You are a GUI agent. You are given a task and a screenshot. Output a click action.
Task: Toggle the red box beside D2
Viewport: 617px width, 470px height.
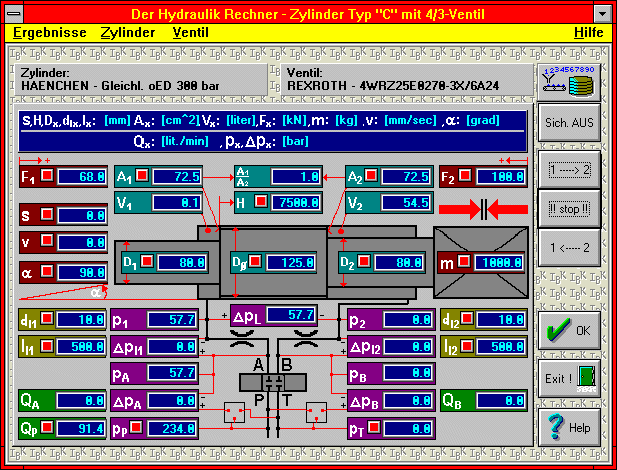[x=364, y=261]
